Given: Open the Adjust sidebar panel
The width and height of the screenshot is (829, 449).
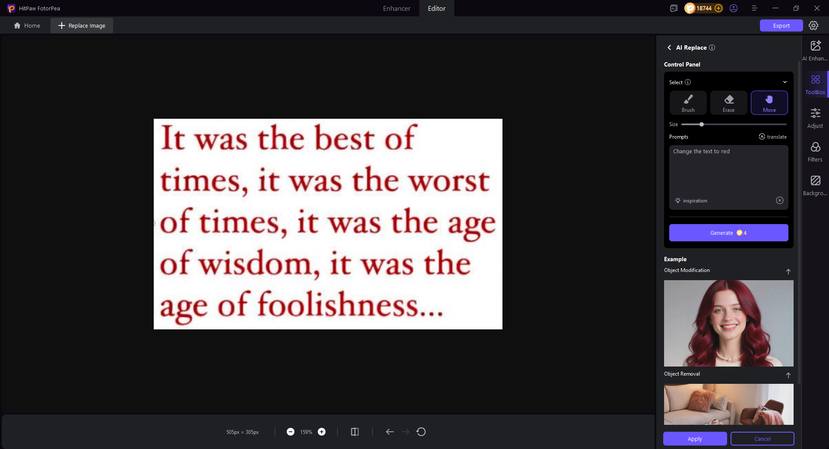Looking at the screenshot, I should 815,118.
